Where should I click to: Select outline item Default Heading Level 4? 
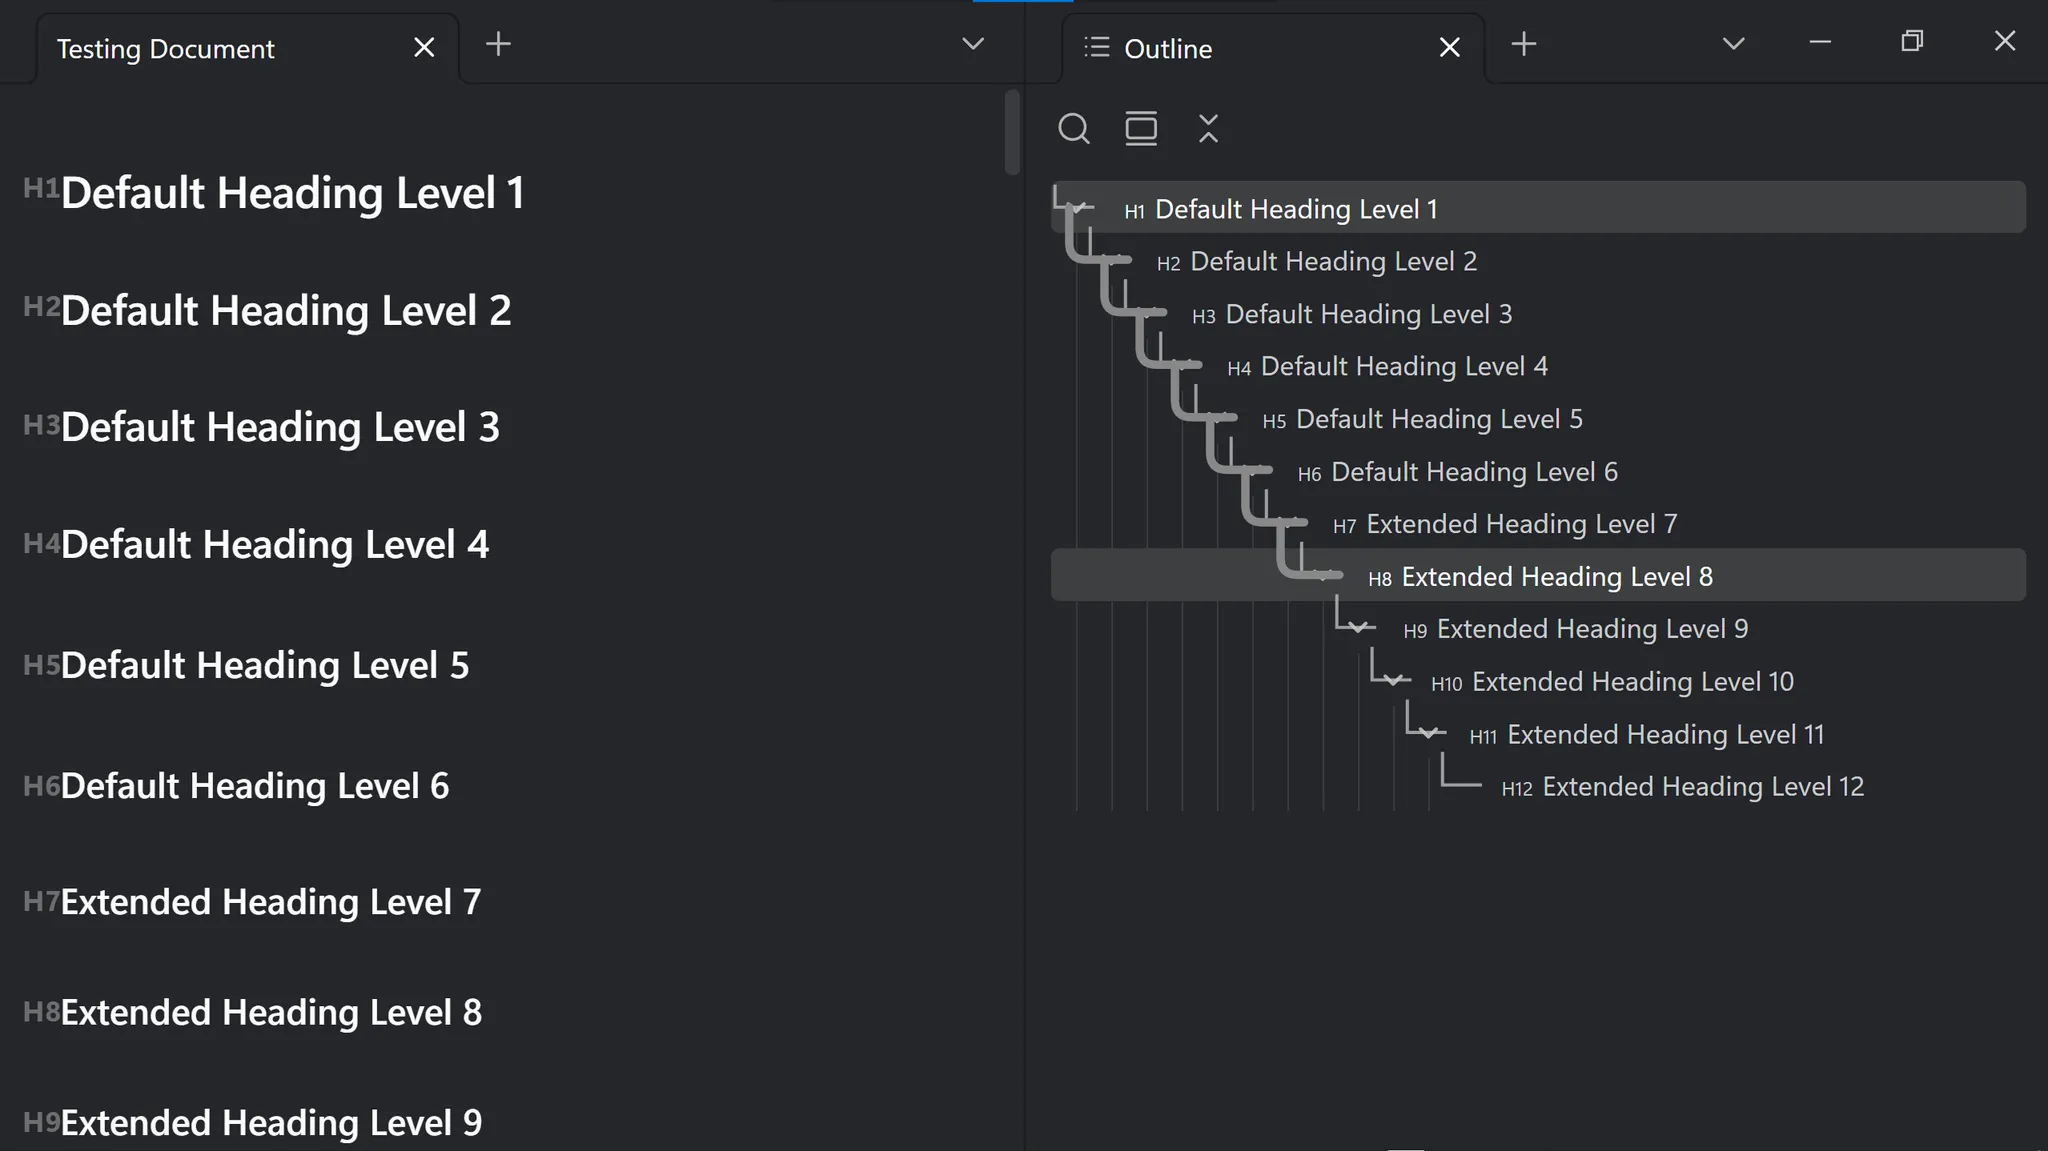point(1538,366)
